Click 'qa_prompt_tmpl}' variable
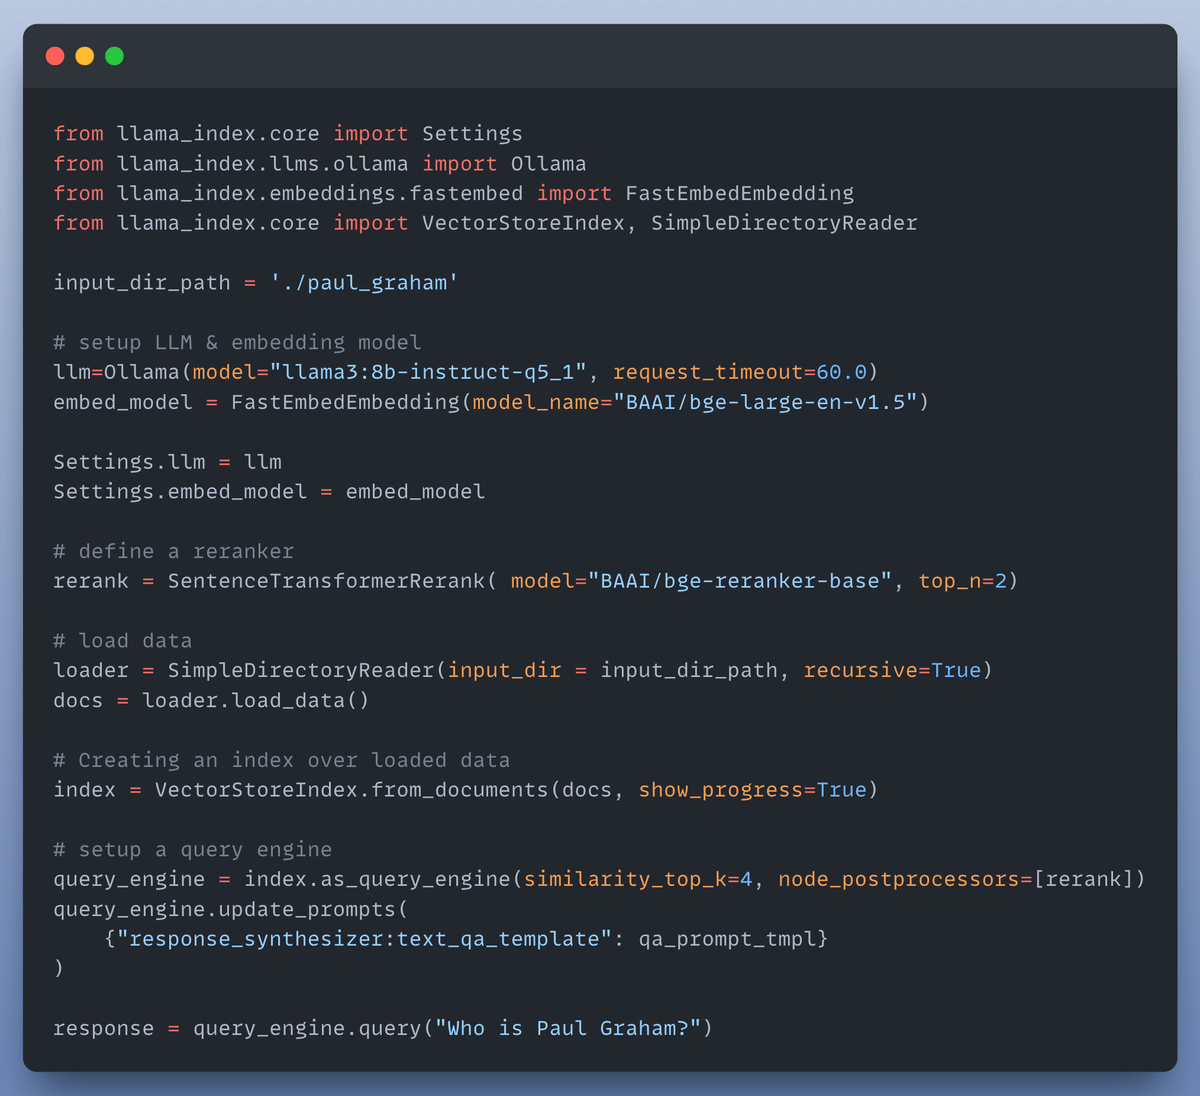The image size is (1200, 1096). pyautogui.click(x=734, y=939)
